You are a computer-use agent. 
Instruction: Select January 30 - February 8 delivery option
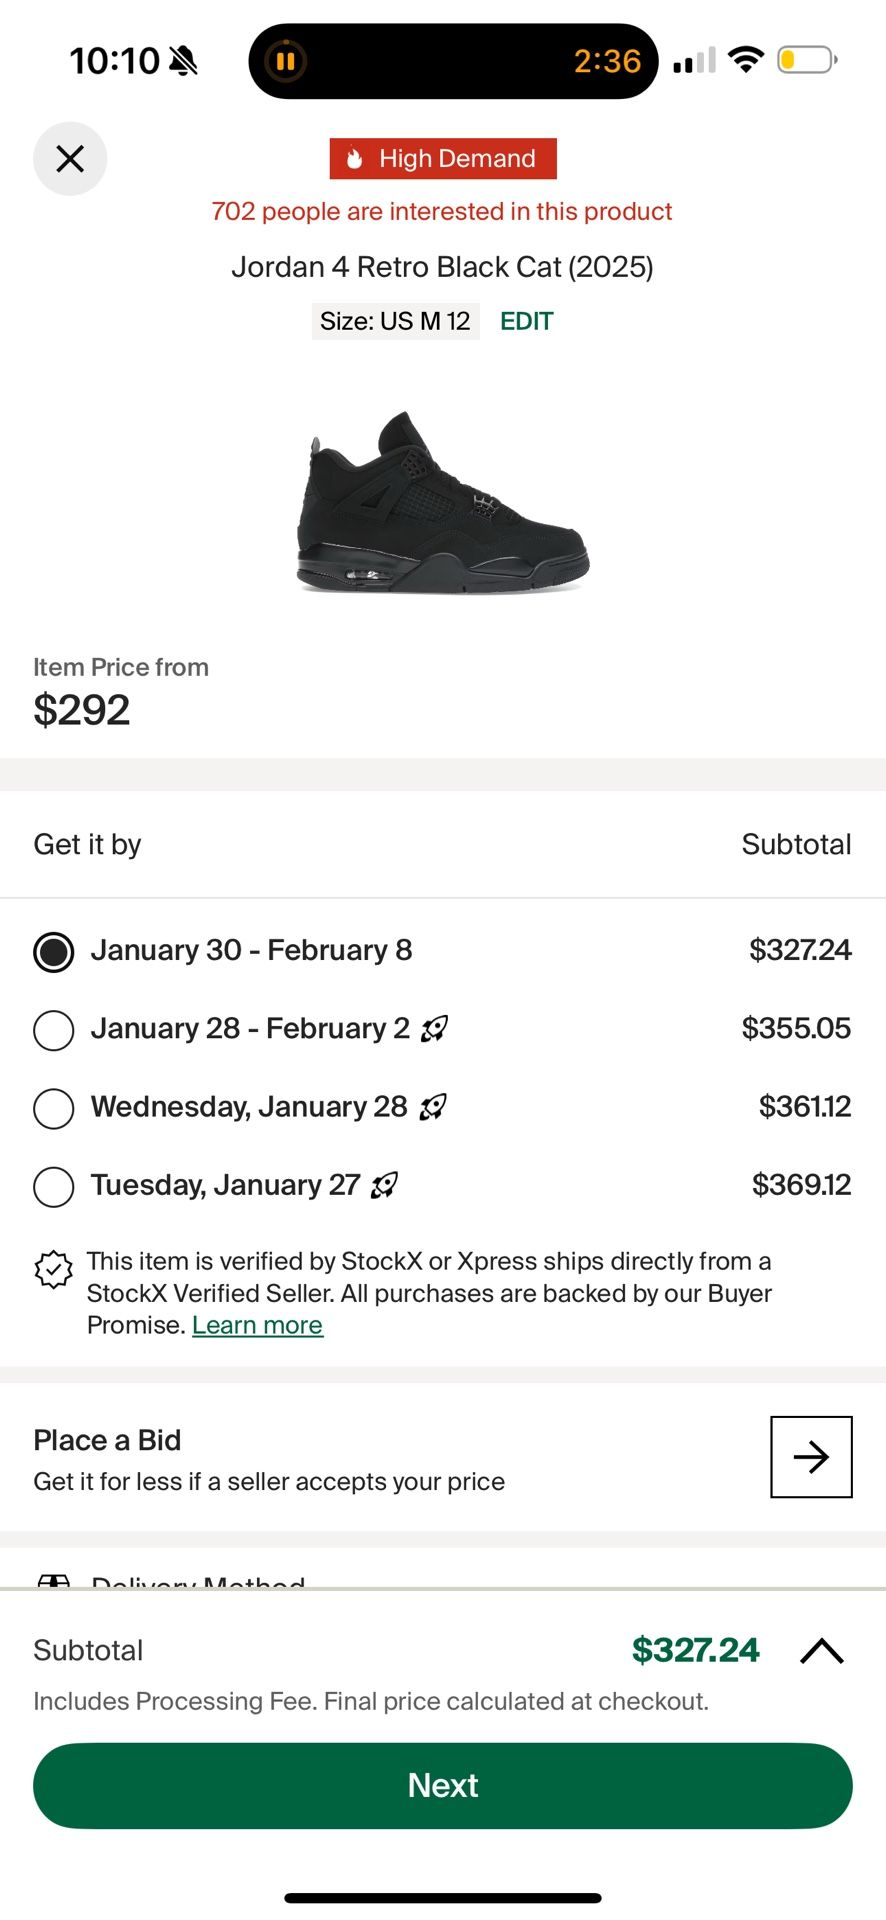[54, 952]
